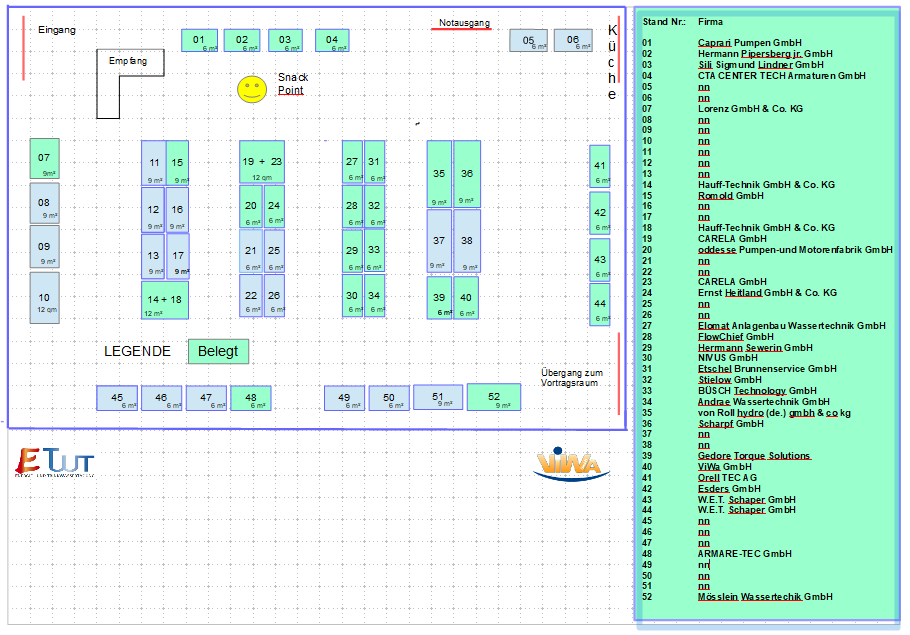Viewport: 910px width, 635px height.
Task: Select booth 07 with 9m²
Action: 45,158
